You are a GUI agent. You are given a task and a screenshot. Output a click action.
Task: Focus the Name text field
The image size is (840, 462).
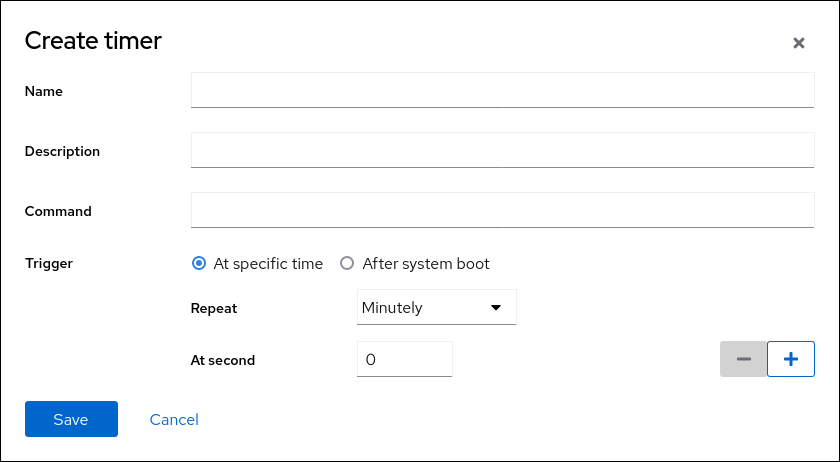click(502, 90)
